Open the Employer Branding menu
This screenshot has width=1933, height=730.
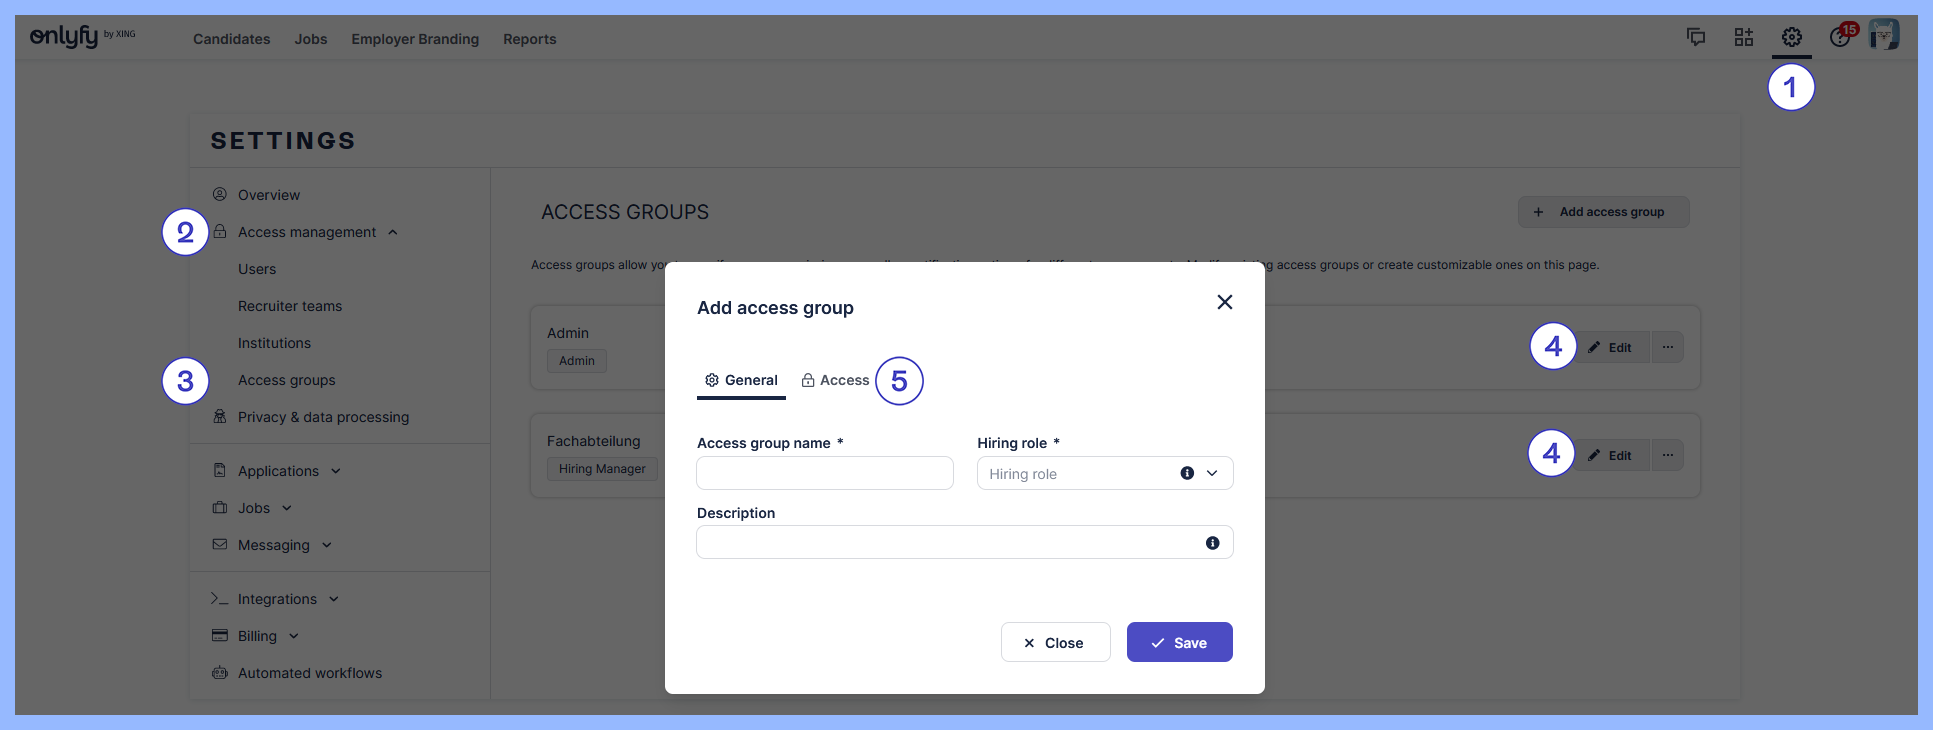tap(415, 39)
